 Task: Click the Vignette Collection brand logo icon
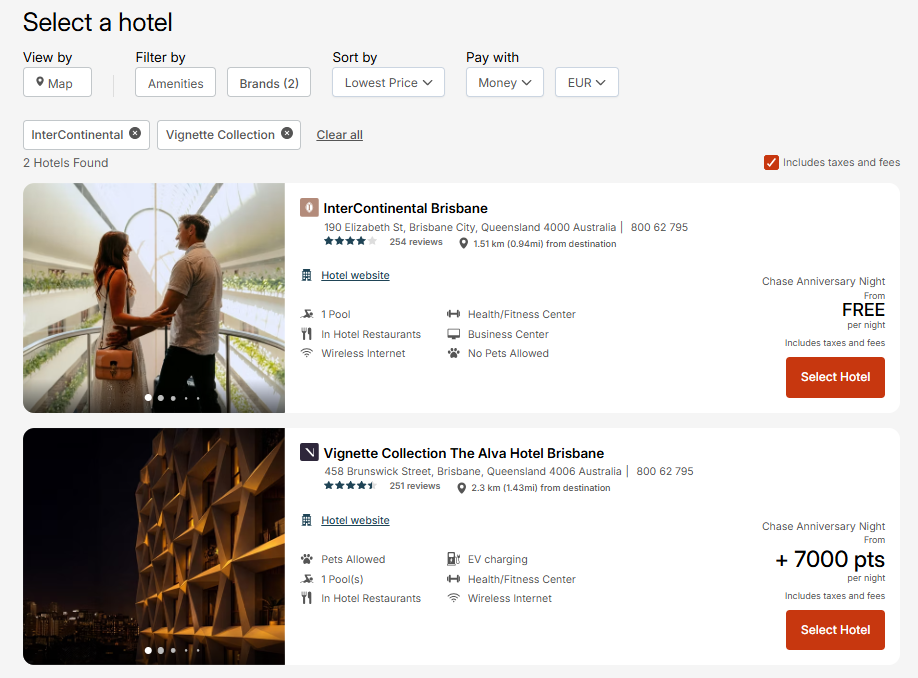pyautogui.click(x=309, y=452)
